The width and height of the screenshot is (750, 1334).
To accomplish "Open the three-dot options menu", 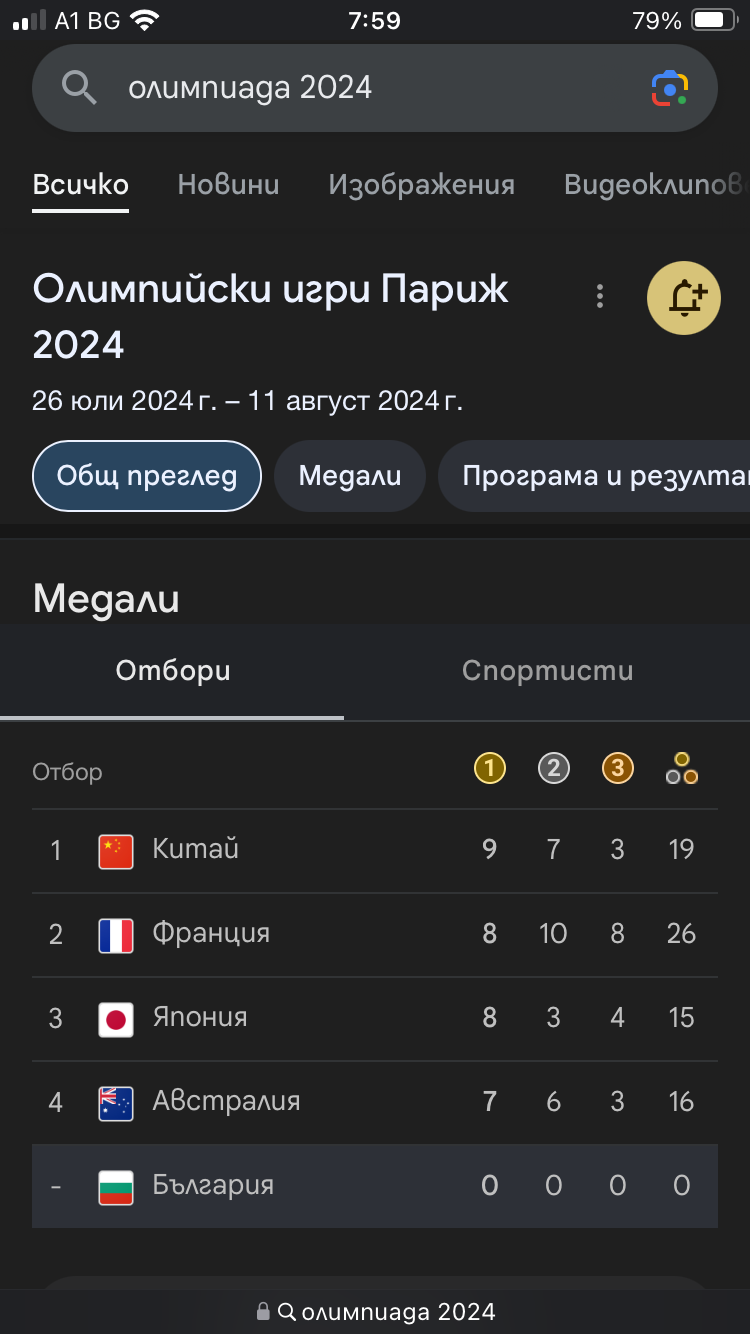I will pos(600,296).
